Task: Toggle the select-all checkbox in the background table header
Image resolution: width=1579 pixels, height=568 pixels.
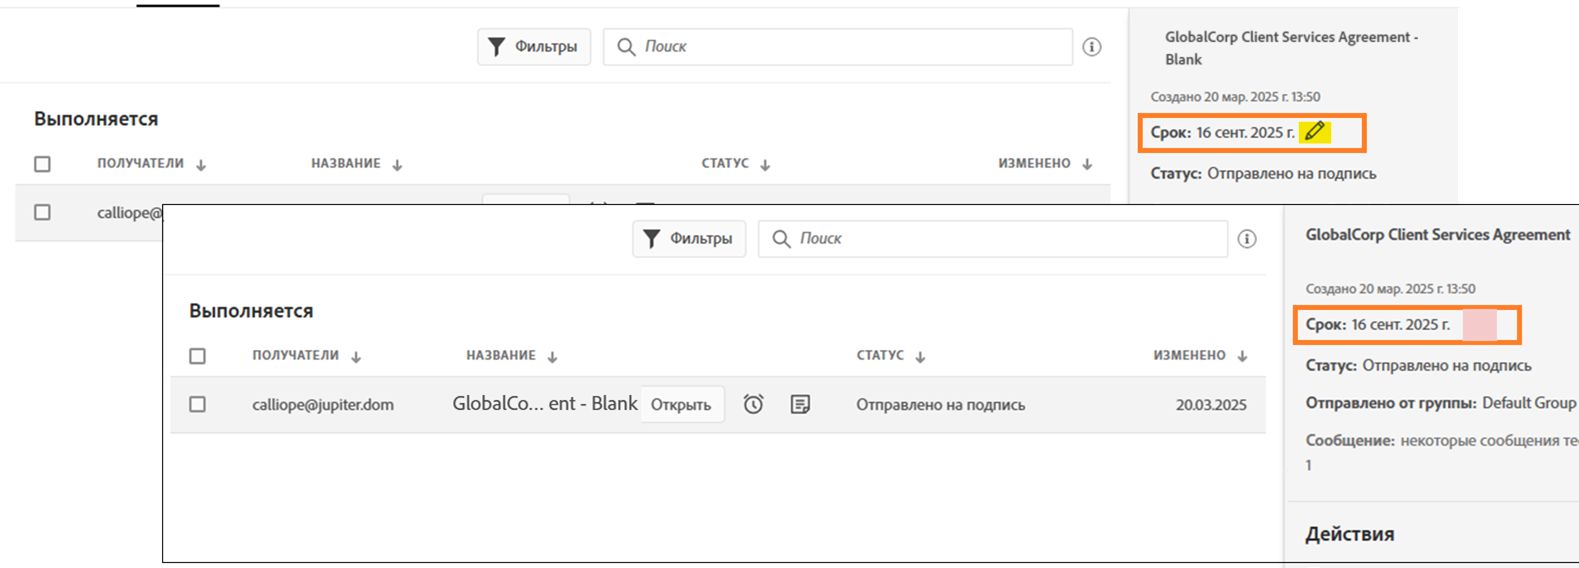Action: (42, 164)
